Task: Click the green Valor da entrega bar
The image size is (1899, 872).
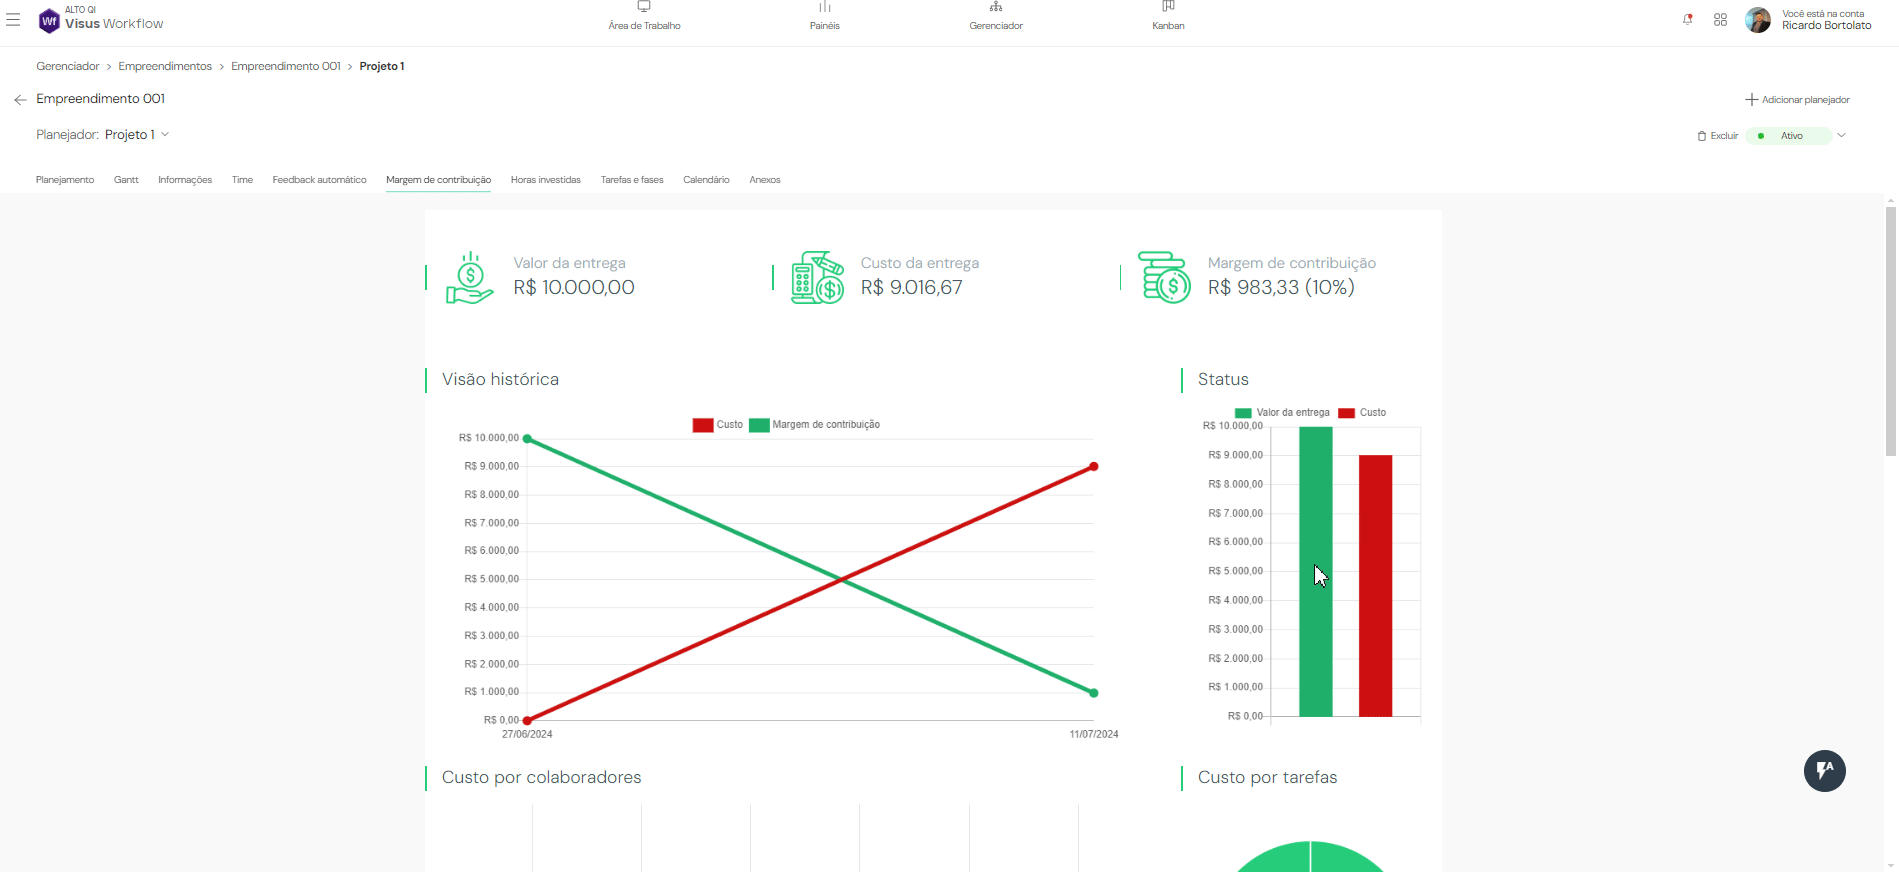Action: click(1316, 572)
